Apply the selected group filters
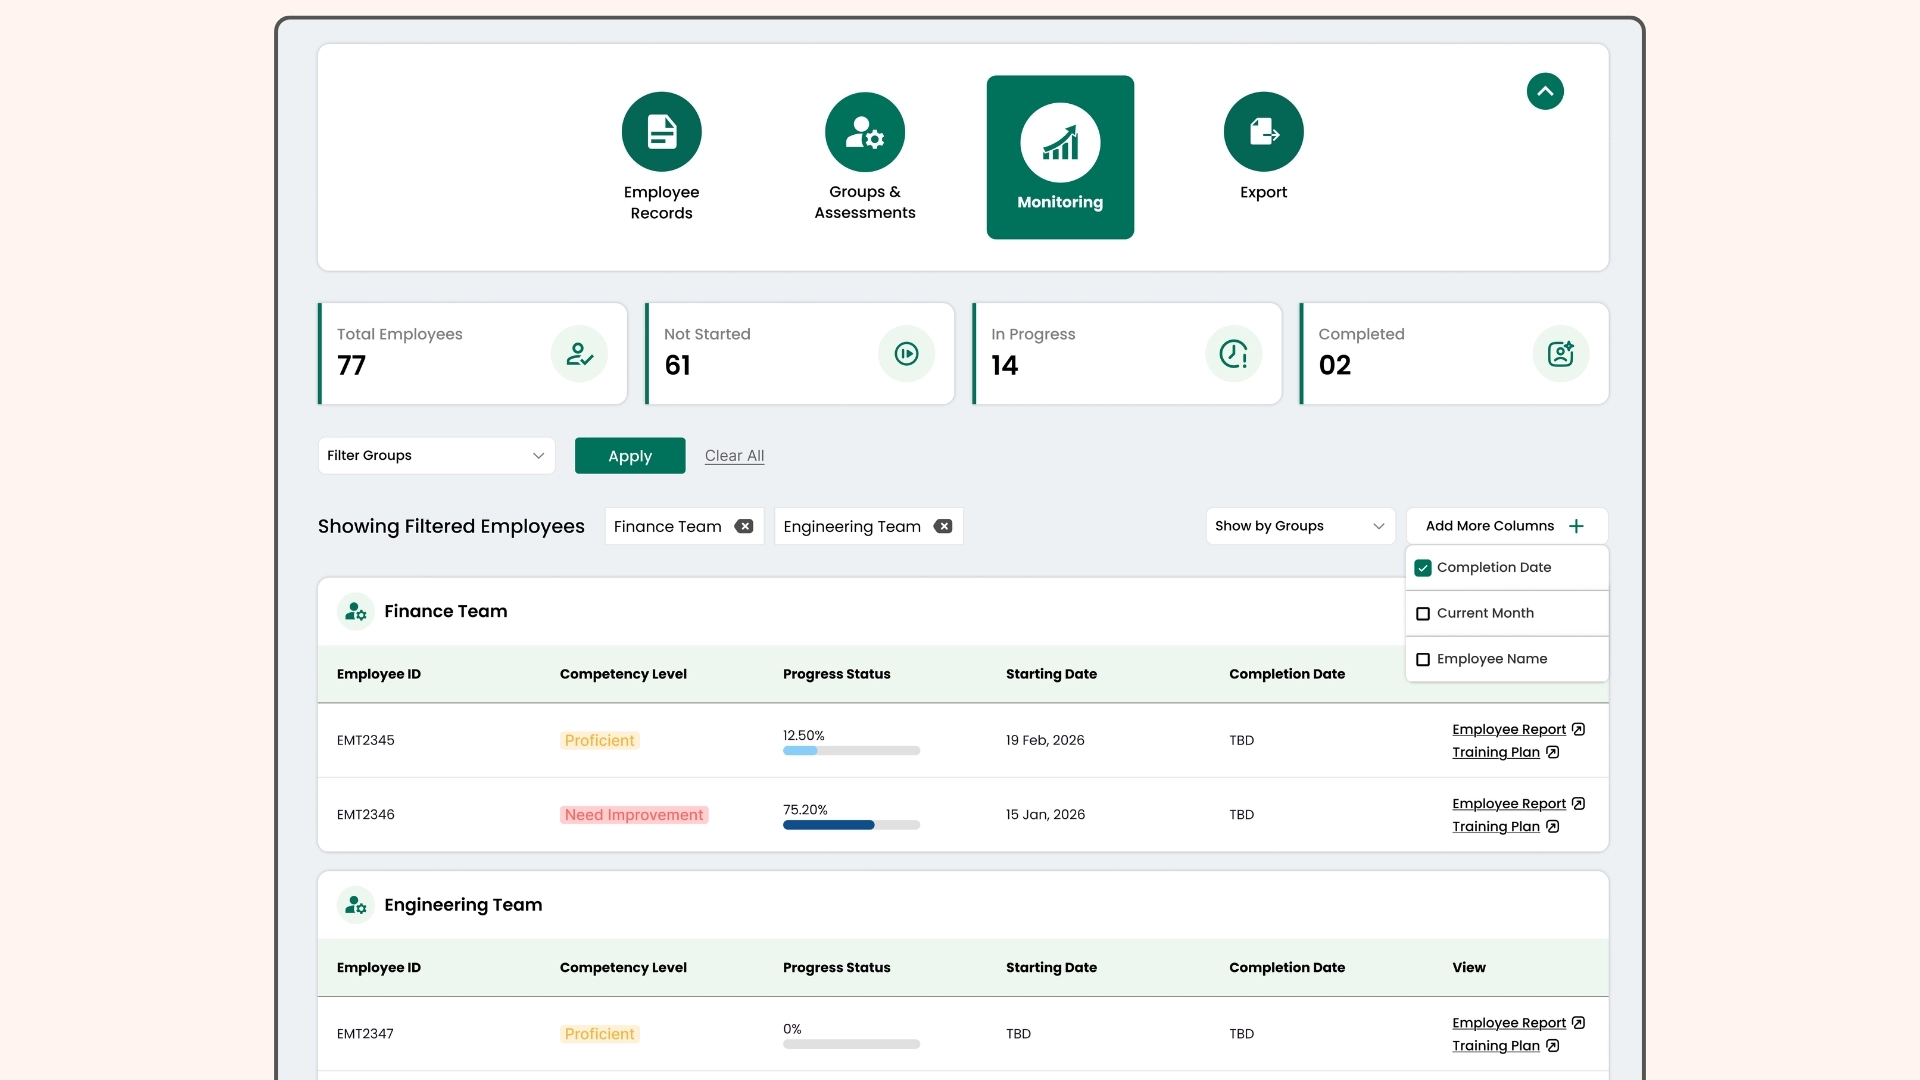This screenshot has width=1920, height=1080. coord(630,455)
